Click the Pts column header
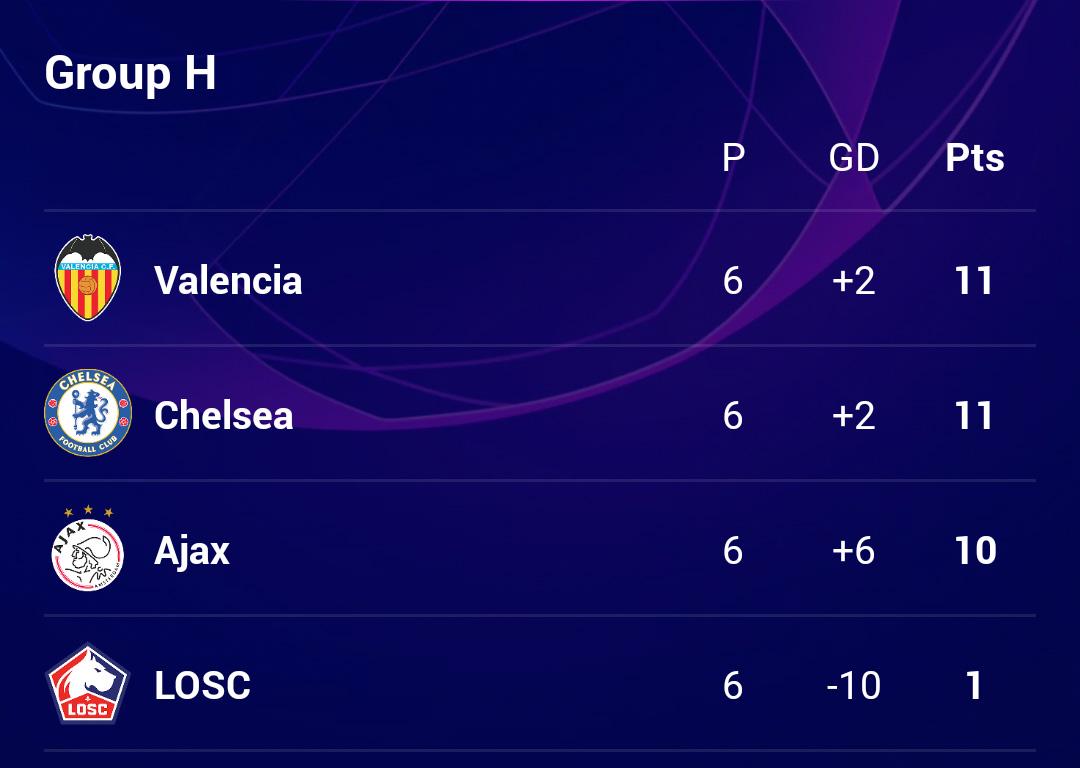This screenshot has width=1080, height=768. tap(974, 158)
